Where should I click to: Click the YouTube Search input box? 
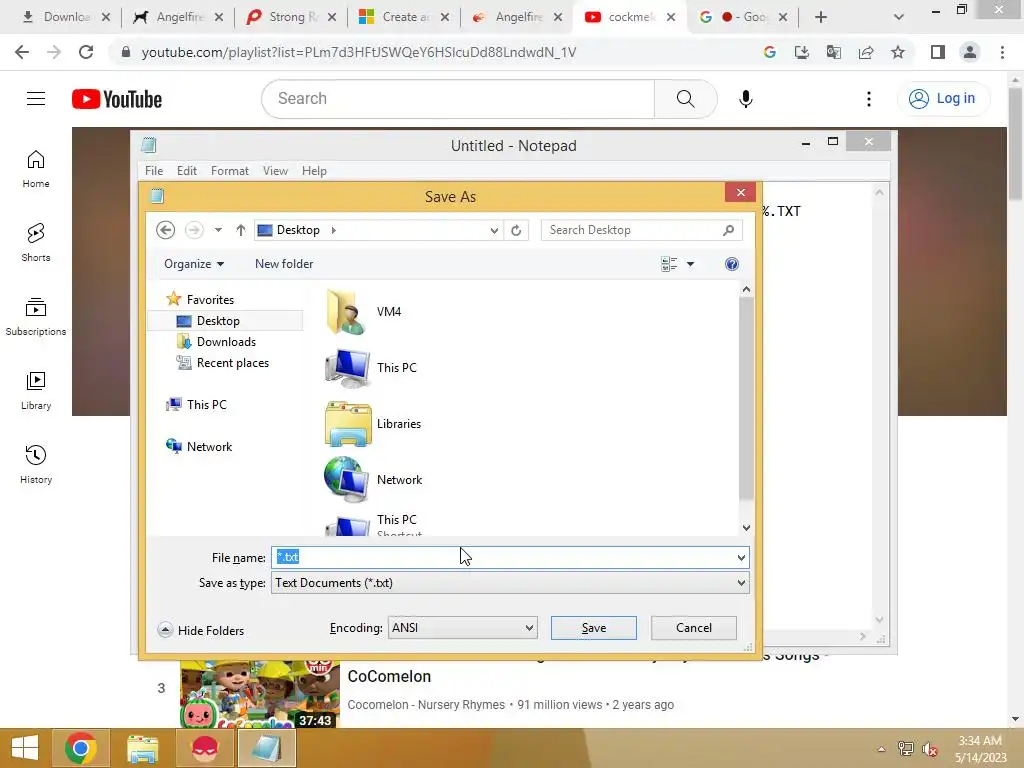pyautogui.click(x=458, y=99)
